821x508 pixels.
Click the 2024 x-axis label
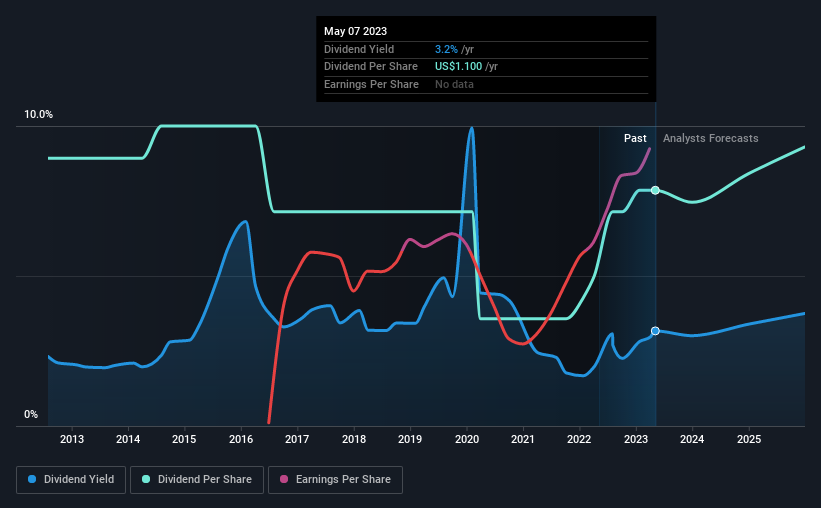(x=692, y=439)
